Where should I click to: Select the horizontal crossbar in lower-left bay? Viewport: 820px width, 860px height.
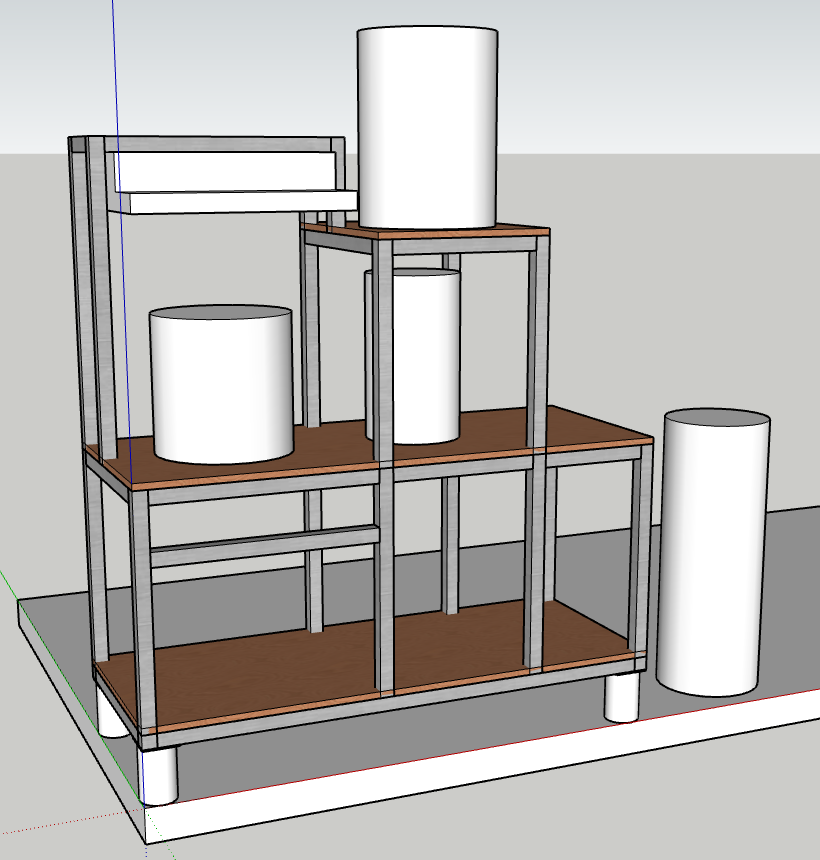[263, 543]
